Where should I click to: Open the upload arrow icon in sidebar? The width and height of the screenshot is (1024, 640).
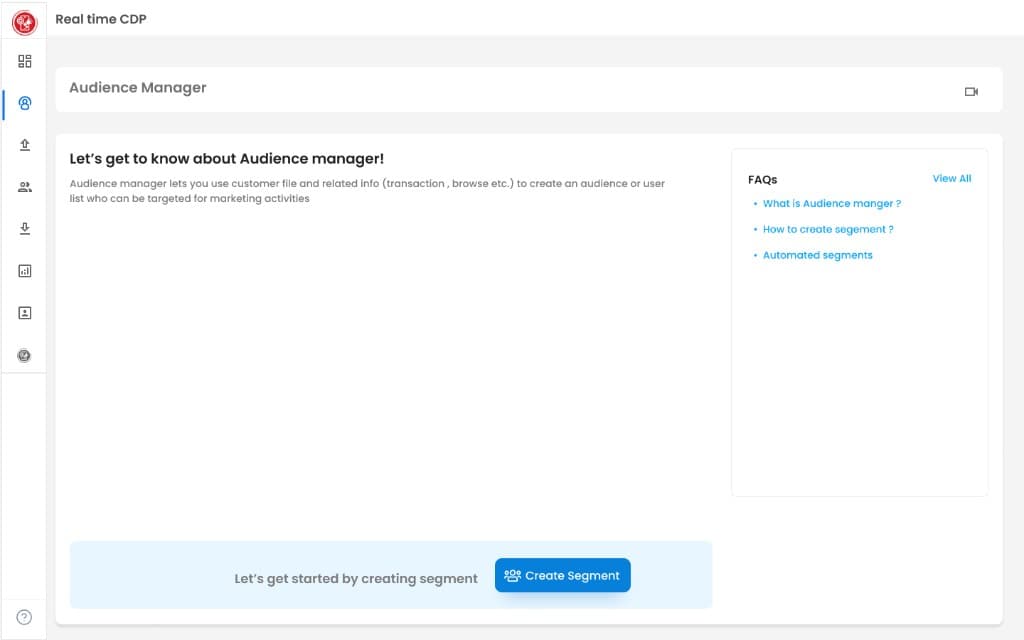25,145
